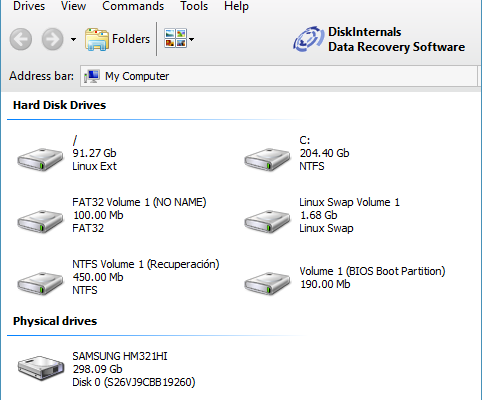Open the Tools menu
The image size is (482, 400).
click(x=194, y=6)
